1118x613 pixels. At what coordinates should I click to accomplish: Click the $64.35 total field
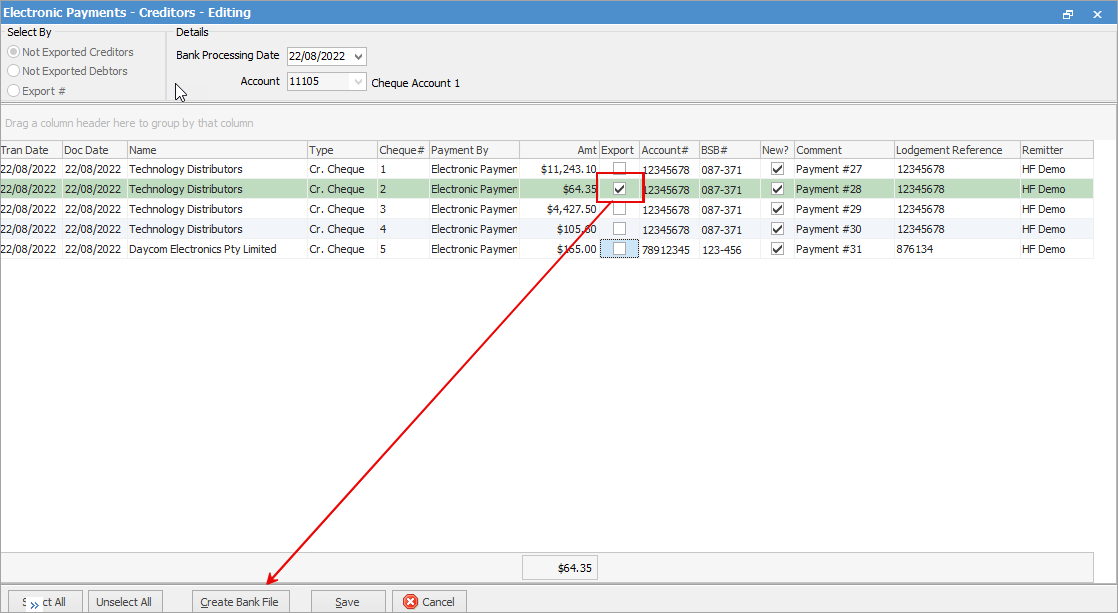pos(560,568)
